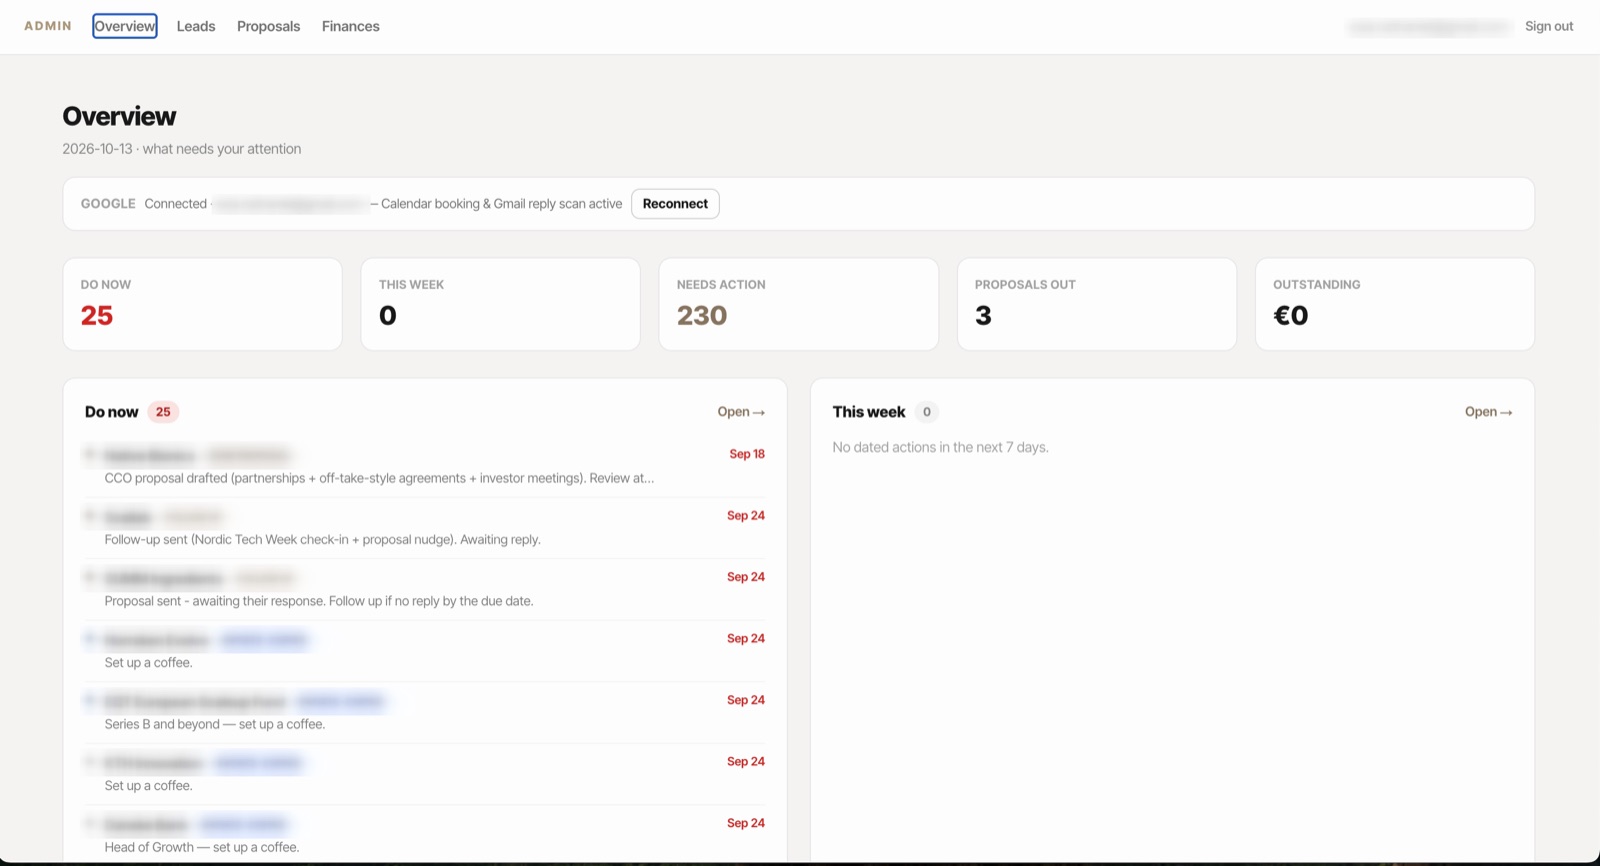Switch to the Leads tab
Image resolution: width=1600 pixels, height=866 pixels.
196,26
